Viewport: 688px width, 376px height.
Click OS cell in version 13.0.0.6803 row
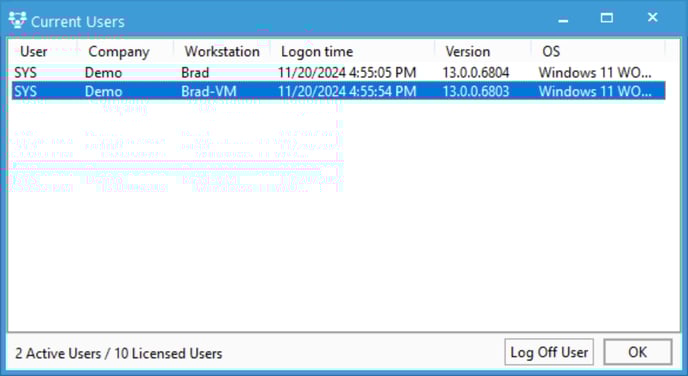click(x=595, y=91)
